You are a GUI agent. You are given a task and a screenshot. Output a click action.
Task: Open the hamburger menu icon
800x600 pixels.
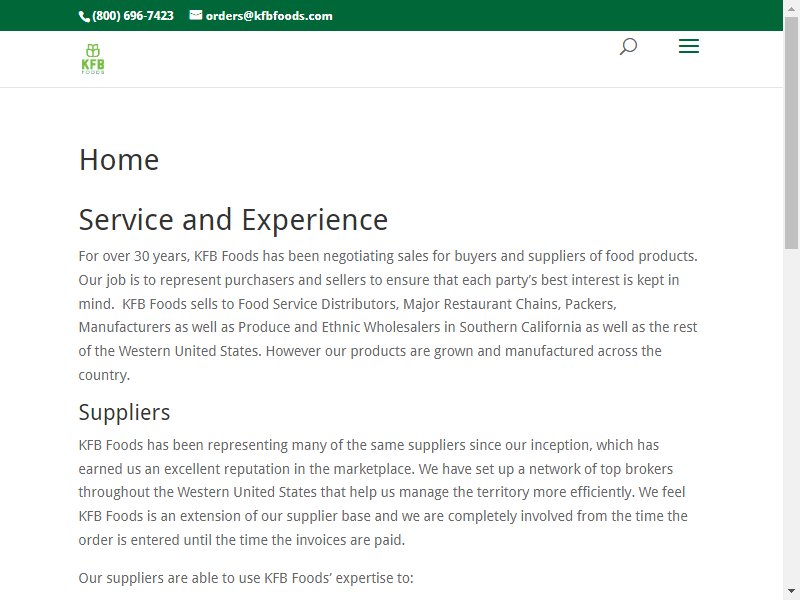click(688, 46)
